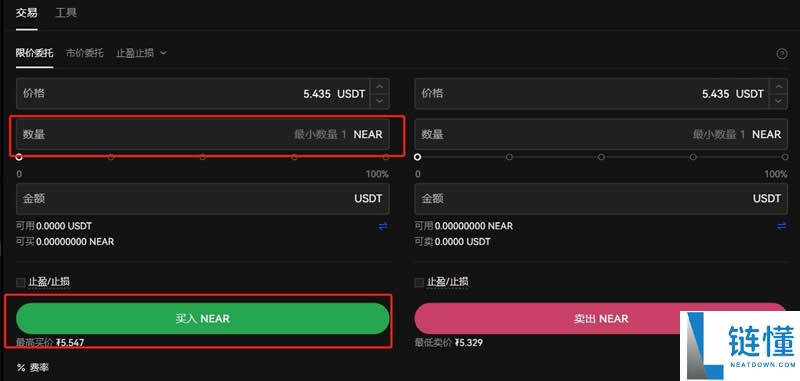
Task: Set buy slider to 25% marker
Action: tap(111, 157)
